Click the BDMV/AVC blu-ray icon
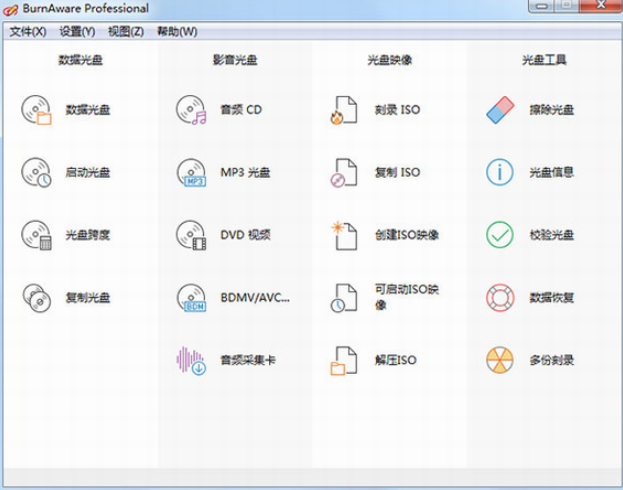Screen dimensions: 623x490 pyautogui.click(x=190, y=297)
